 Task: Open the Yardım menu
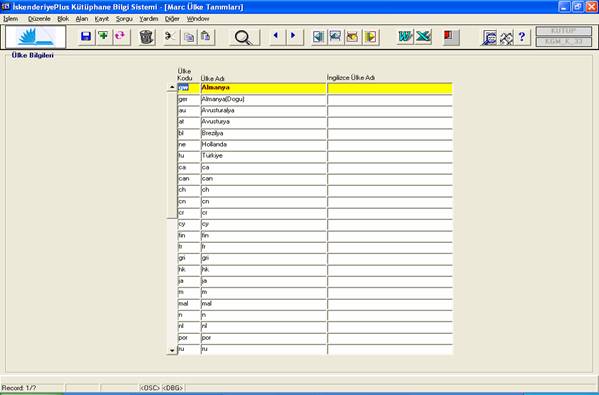149,19
